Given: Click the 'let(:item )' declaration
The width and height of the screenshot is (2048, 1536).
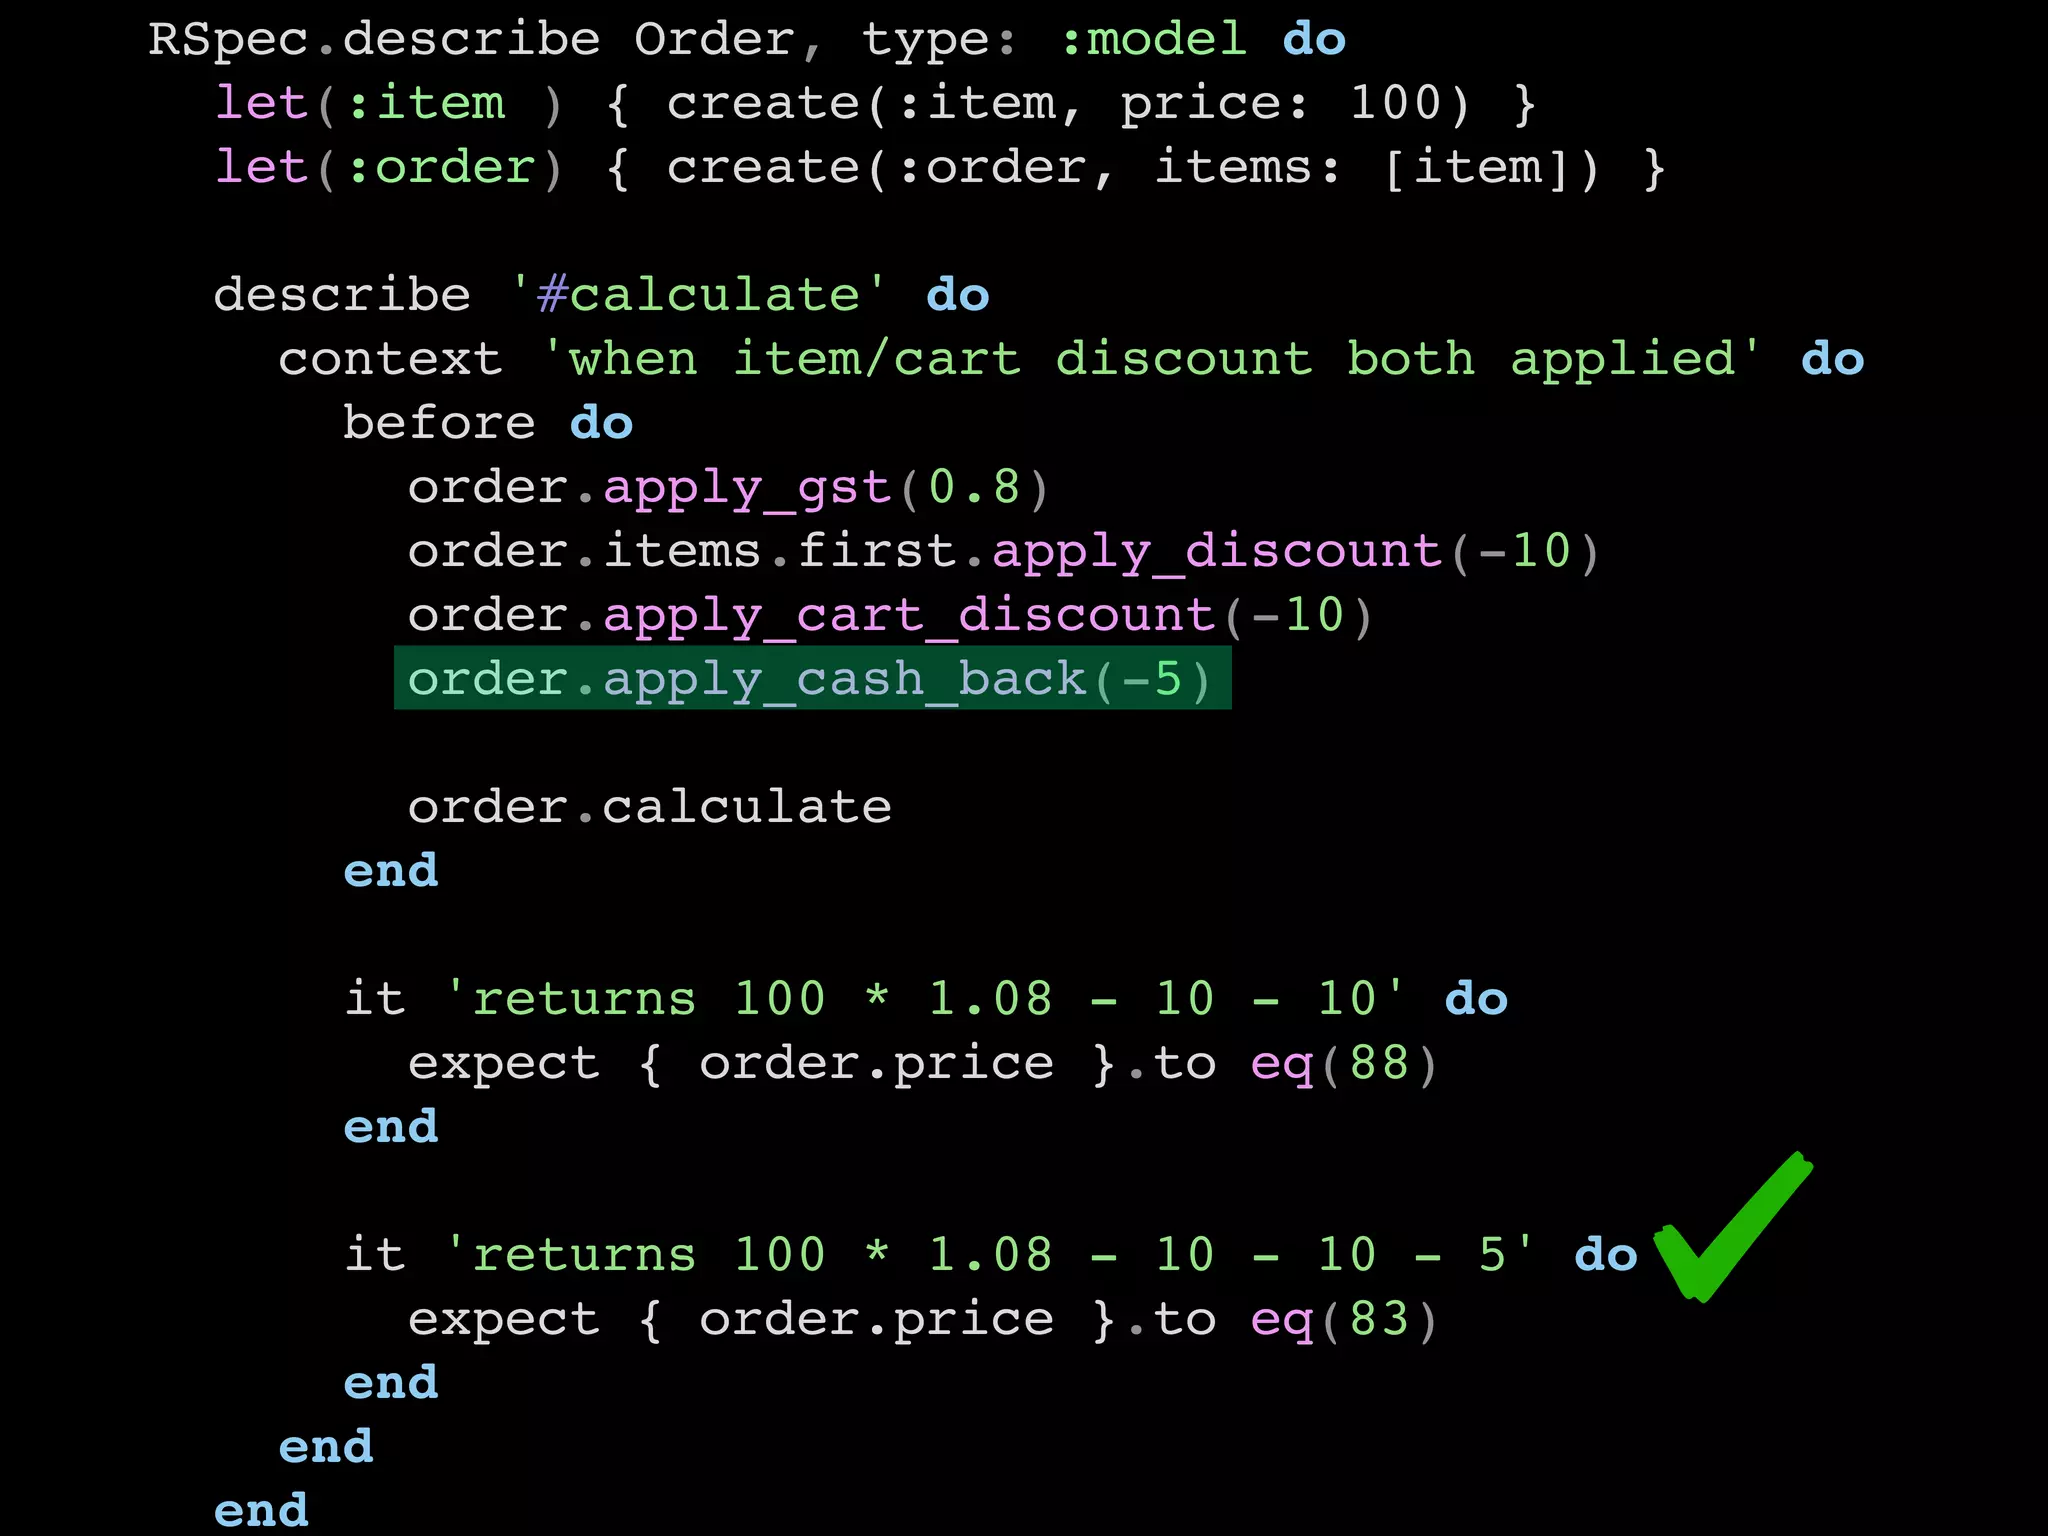Looking at the screenshot, I should 390,104.
